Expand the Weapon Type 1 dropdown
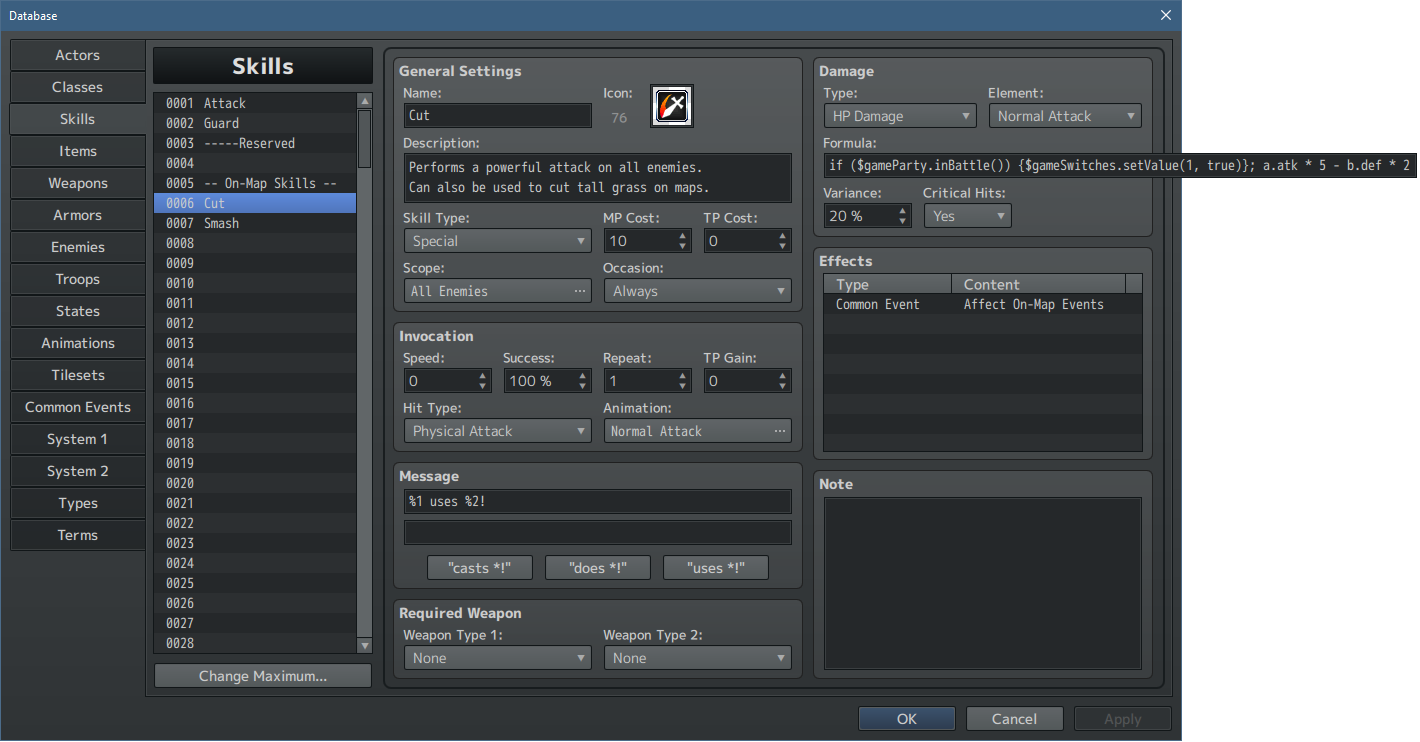 [x=497, y=658]
